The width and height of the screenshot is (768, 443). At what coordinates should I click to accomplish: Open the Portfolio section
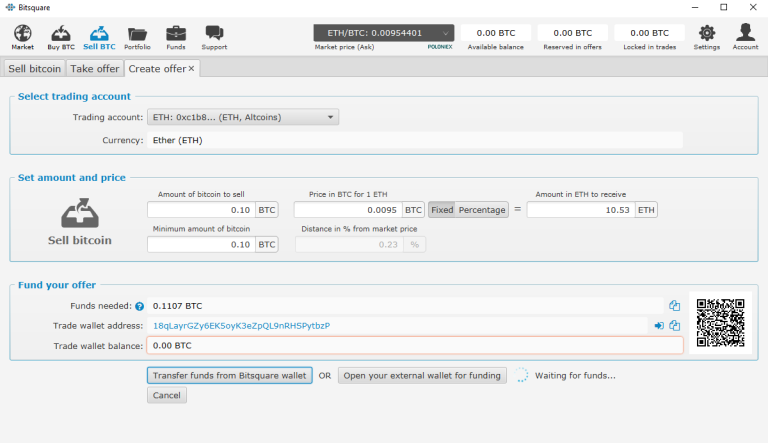click(x=137, y=37)
